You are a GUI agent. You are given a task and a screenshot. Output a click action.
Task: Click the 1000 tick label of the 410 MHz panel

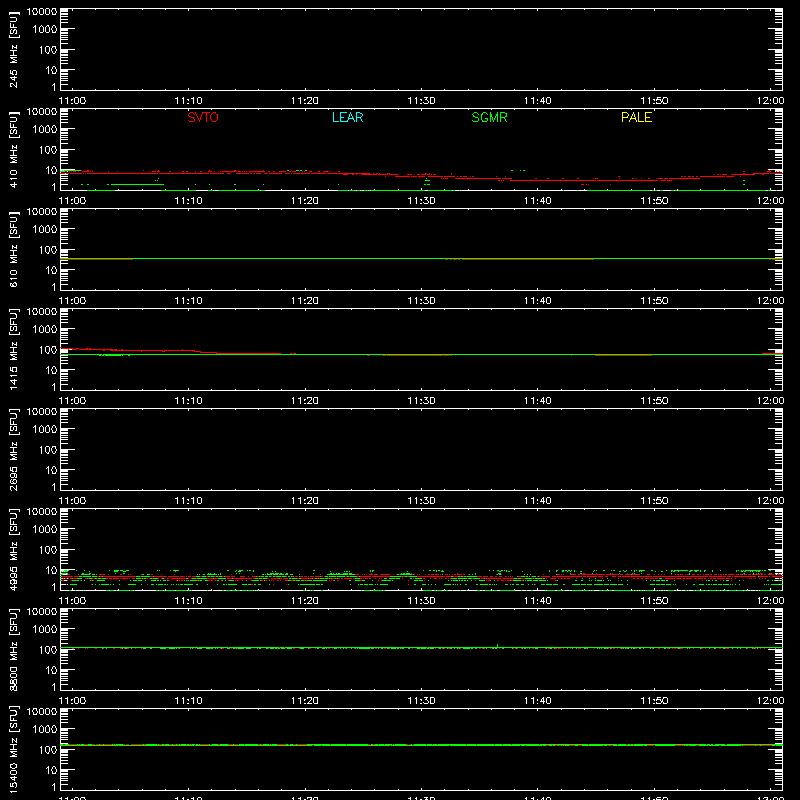coord(45,130)
